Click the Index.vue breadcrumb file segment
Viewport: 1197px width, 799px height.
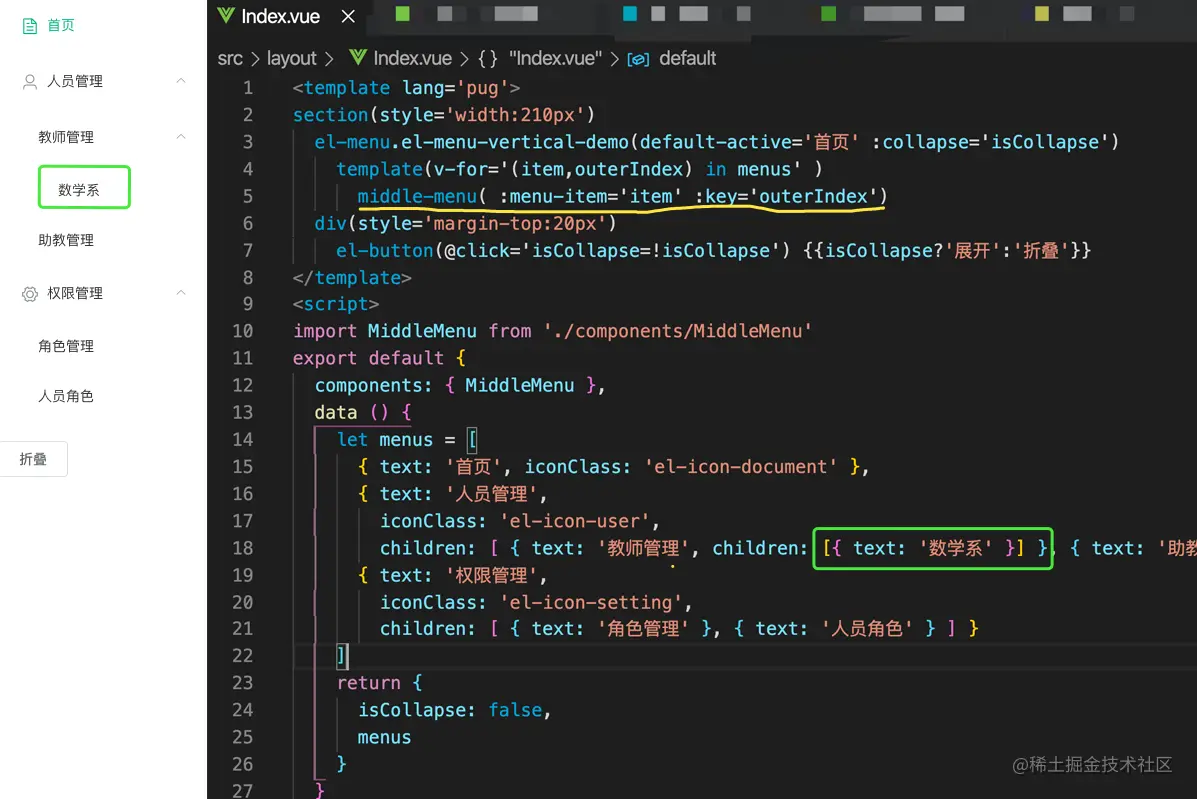[412, 58]
